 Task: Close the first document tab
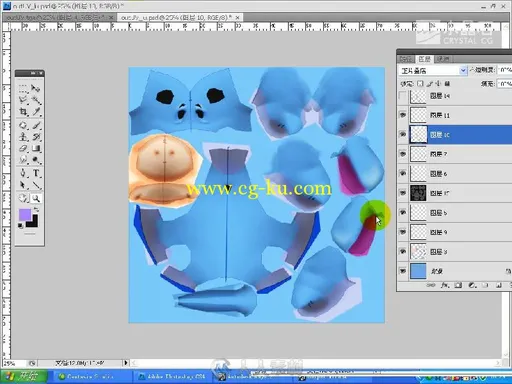coord(111,17)
